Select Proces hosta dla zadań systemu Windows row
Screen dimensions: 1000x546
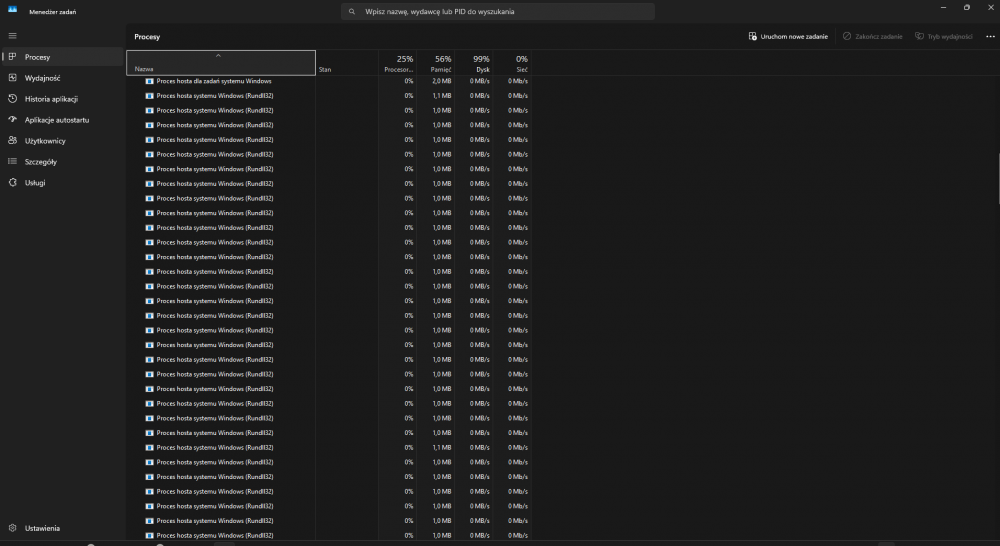(x=213, y=81)
